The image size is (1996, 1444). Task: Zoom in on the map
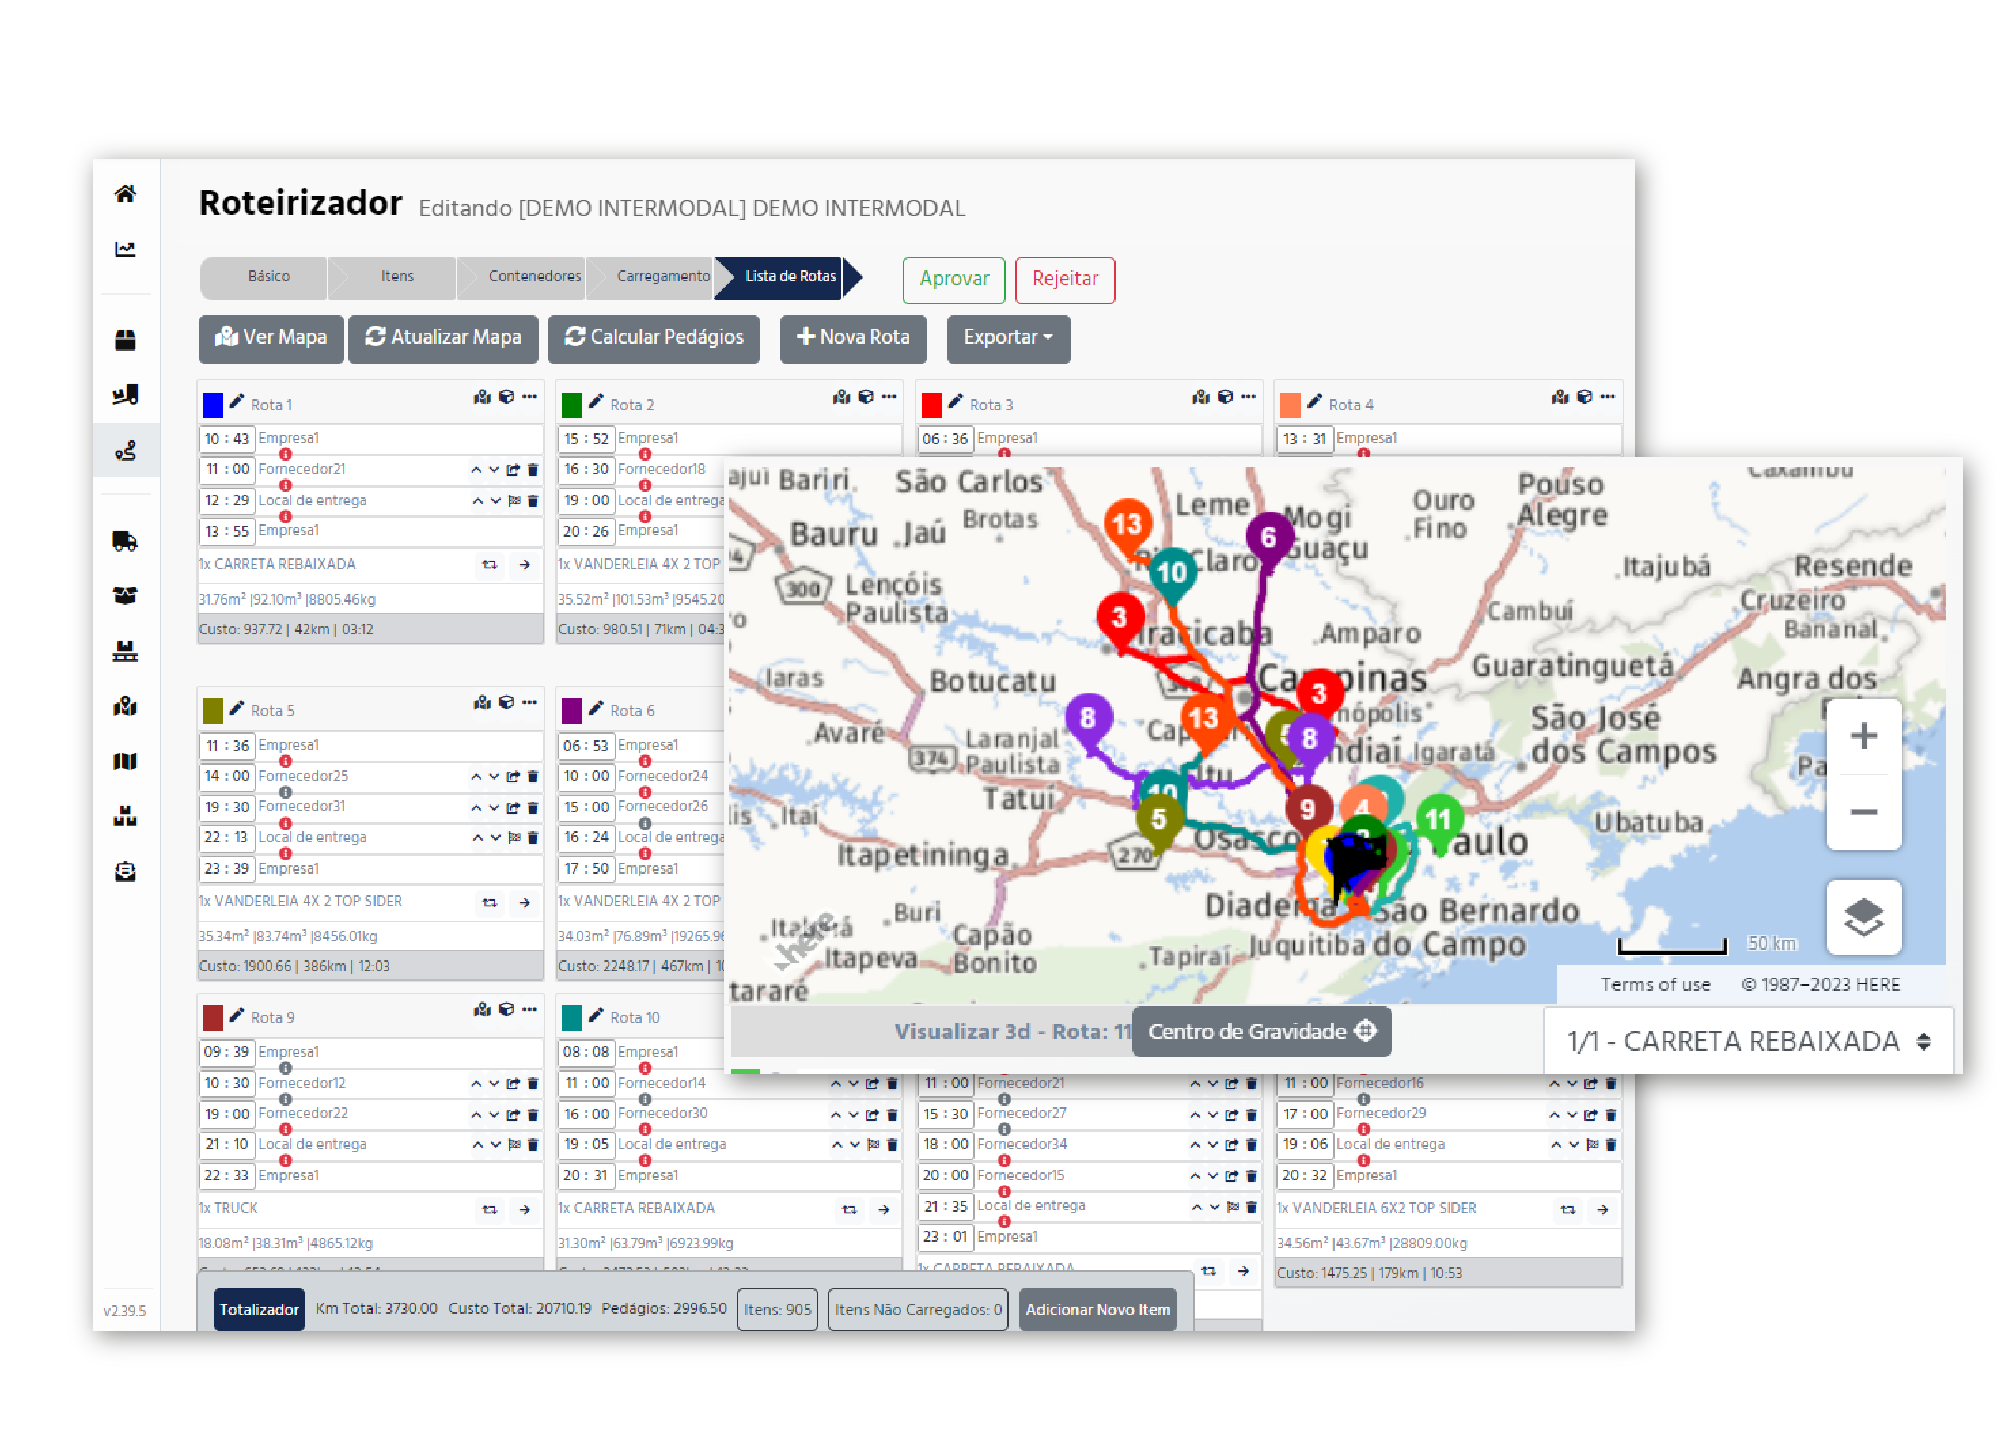click(x=1863, y=737)
